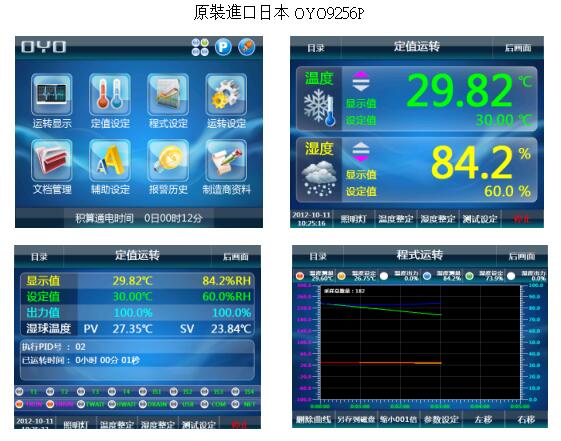The width and height of the screenshot is (561, 441).
Task: Open 文档管理 folder icon
Action: point(52,160)
